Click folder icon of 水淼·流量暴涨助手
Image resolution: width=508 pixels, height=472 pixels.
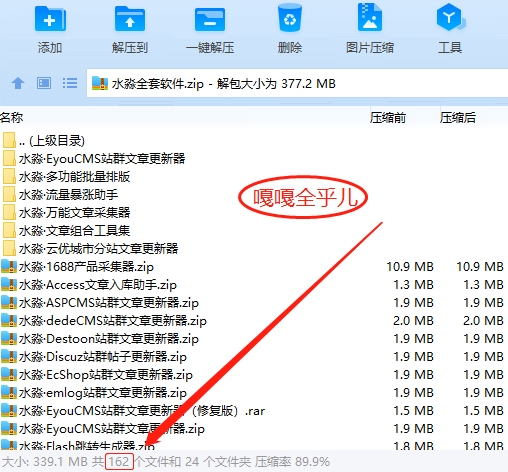pos(9,194)
